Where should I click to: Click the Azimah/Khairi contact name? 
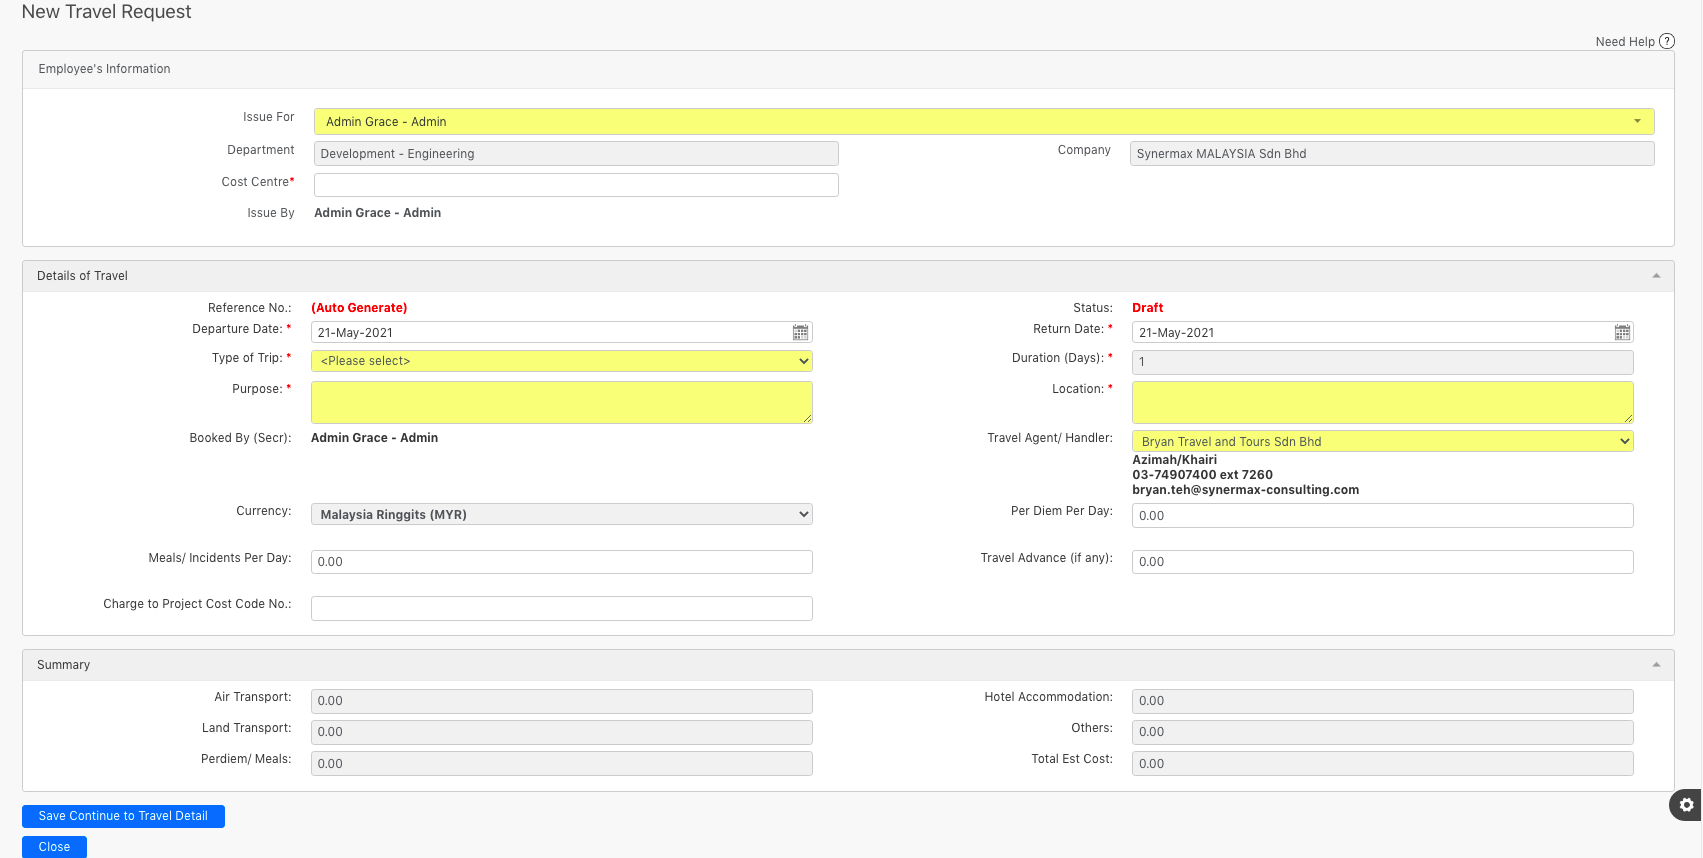tap(1174, 460)
